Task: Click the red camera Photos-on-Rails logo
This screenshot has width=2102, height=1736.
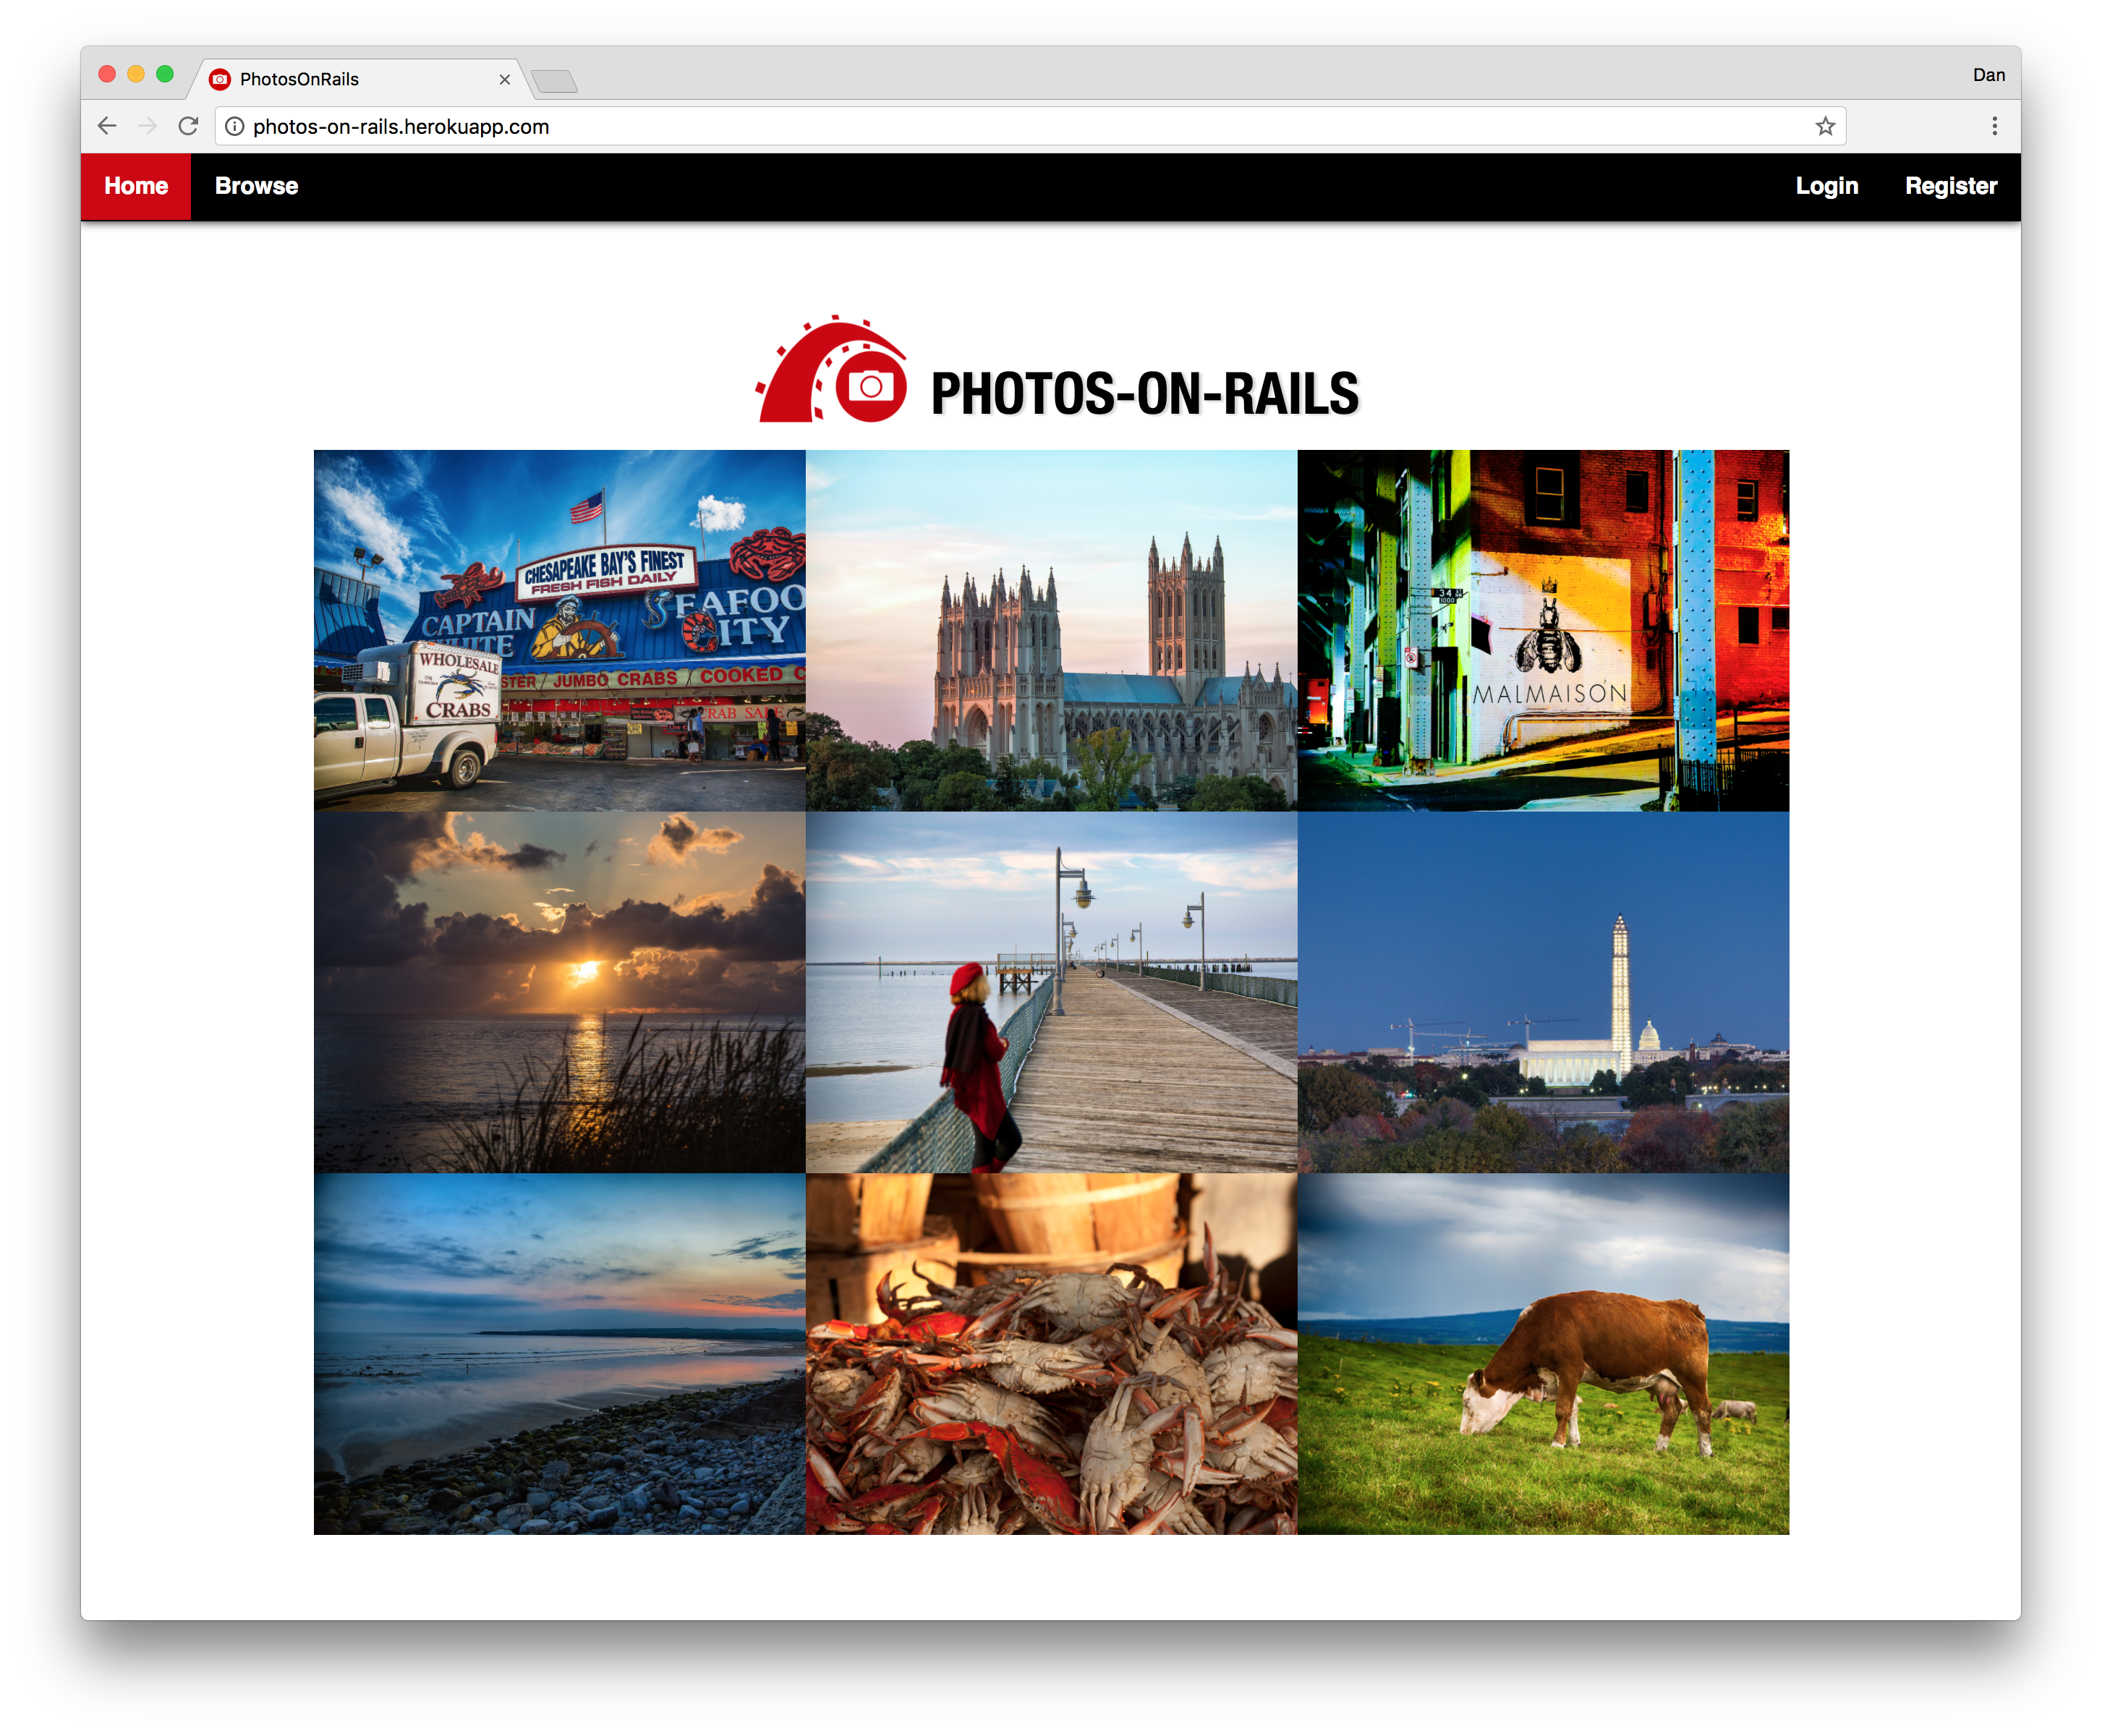Action: coord(832,371)
